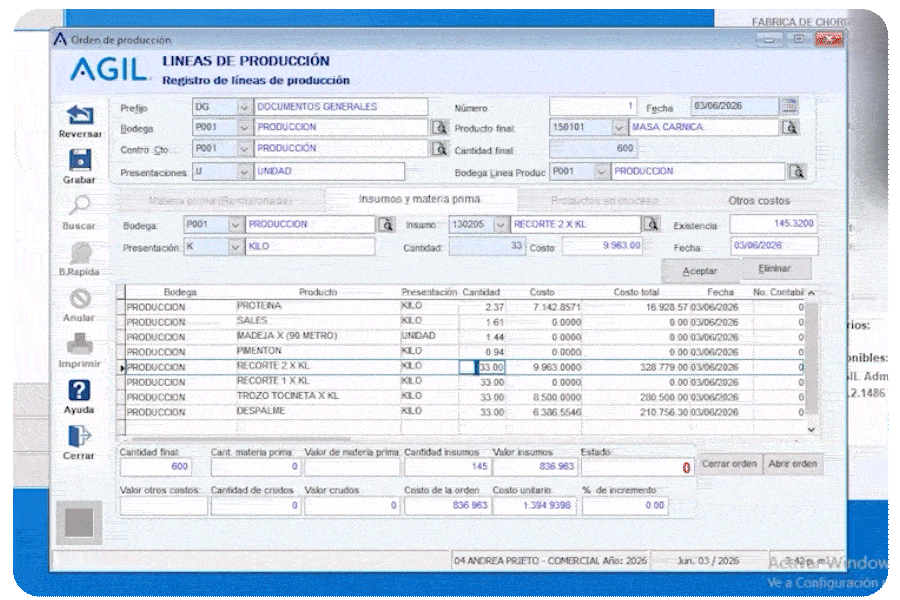Switch to Otros costos tab
The image size is (900, 600).
759,201
